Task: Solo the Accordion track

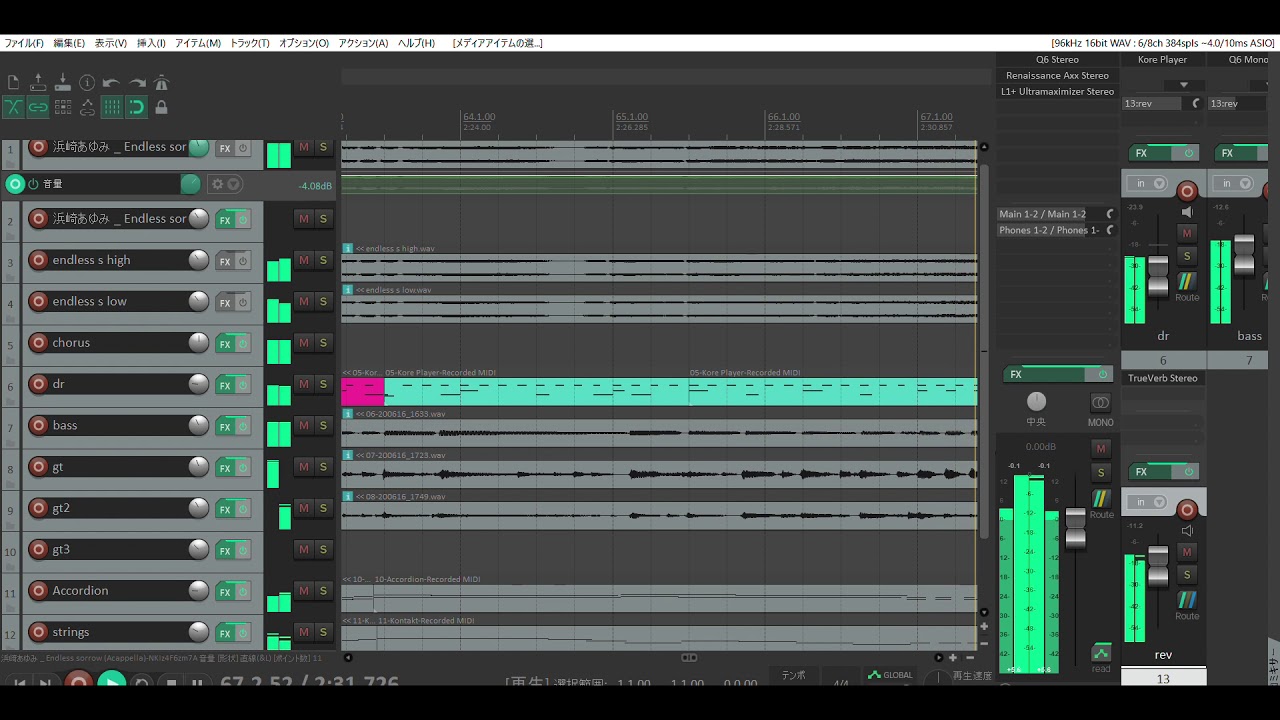Action: tap(323, 591)
